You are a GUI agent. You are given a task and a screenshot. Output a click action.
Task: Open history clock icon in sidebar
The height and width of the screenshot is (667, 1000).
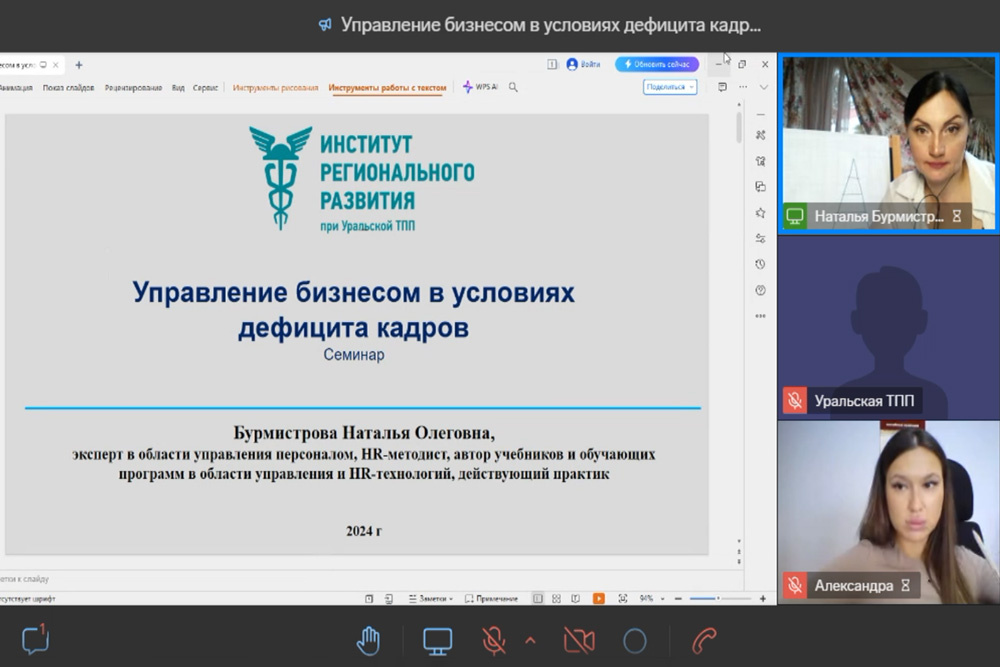pos(760,264)
